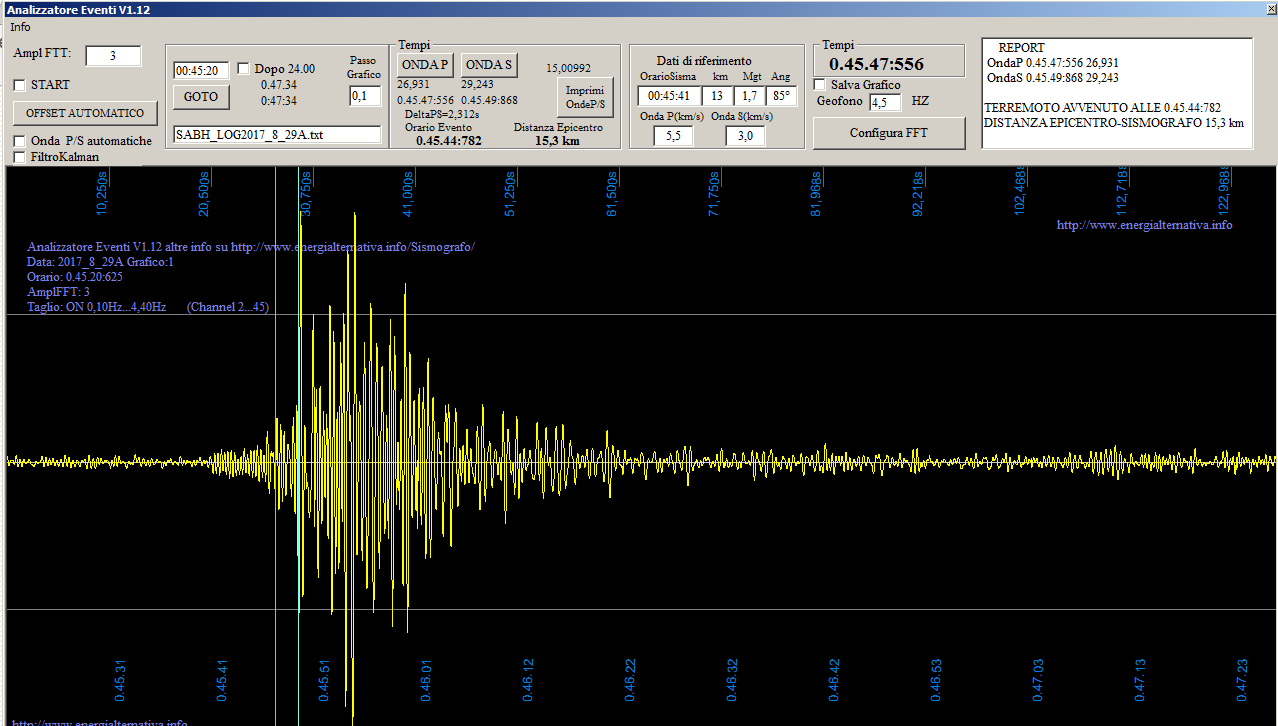The image size is (1278, 726).
Task: Tick the Salva Grafico checkbox
Action: pyautogui.click(x=820, y=85)
